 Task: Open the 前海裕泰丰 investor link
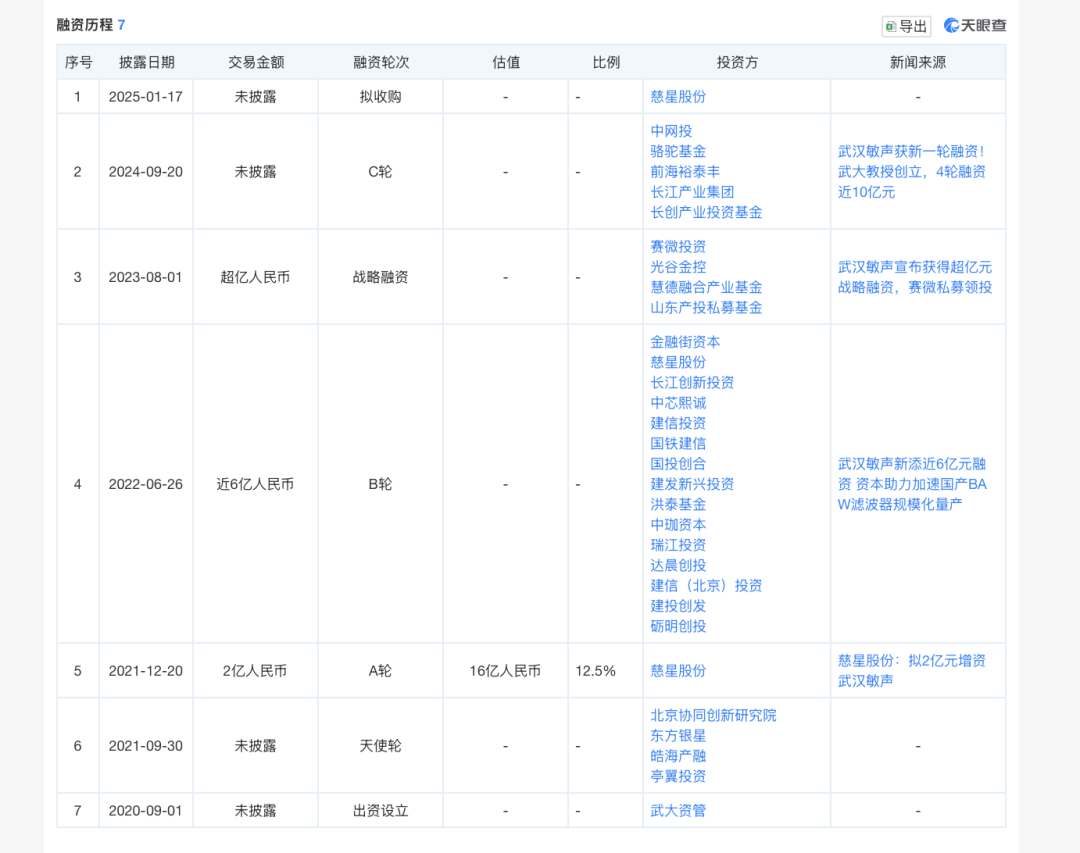pyautogui.click(x=685, y=172)
